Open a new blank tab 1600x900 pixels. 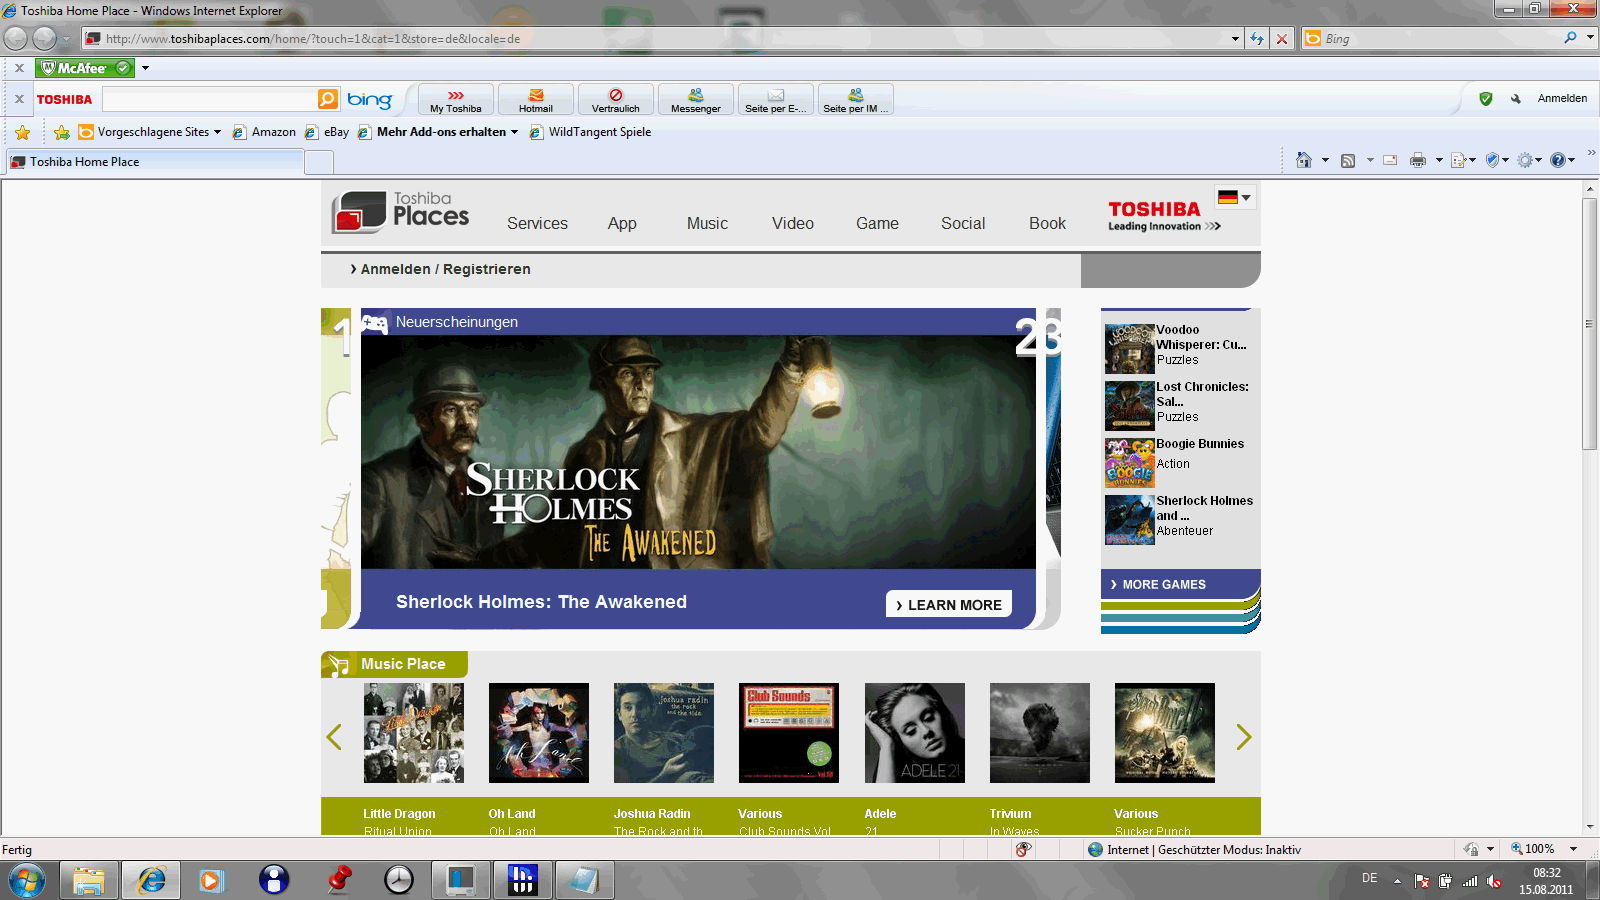pos(319,163)
